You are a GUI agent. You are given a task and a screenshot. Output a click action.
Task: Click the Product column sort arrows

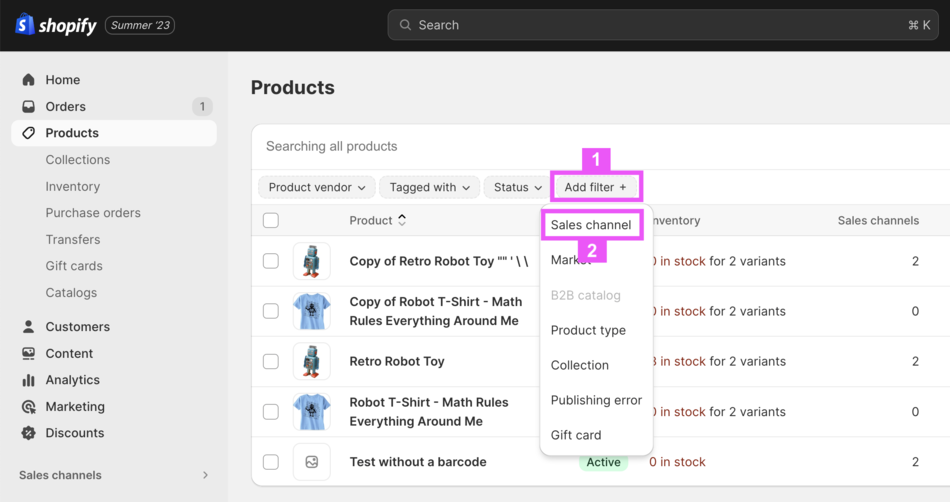(402, 220)
